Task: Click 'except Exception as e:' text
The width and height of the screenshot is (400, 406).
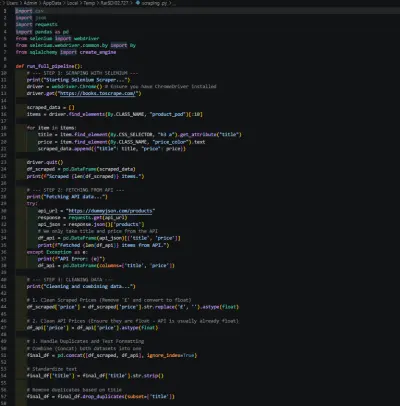Action: click(x=57, y=252)
